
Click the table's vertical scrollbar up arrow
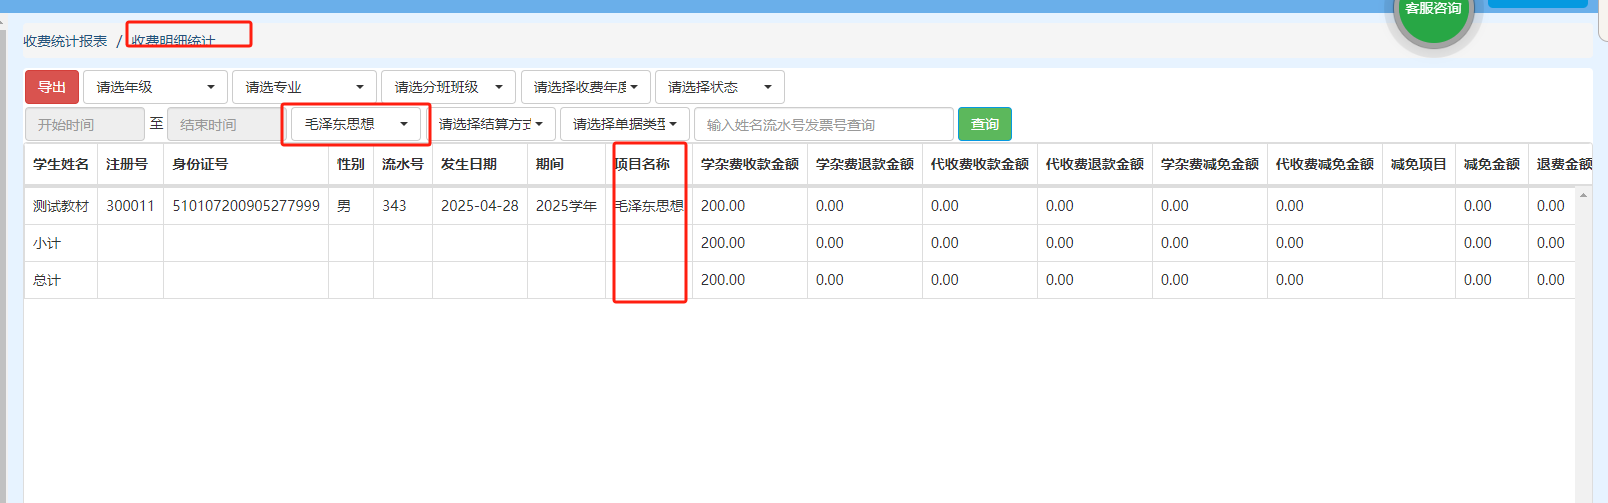[1583, 195]
